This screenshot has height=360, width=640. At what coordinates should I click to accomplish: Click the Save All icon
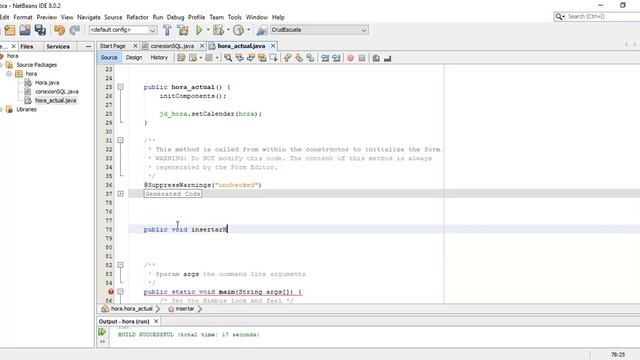pos(40,30)
